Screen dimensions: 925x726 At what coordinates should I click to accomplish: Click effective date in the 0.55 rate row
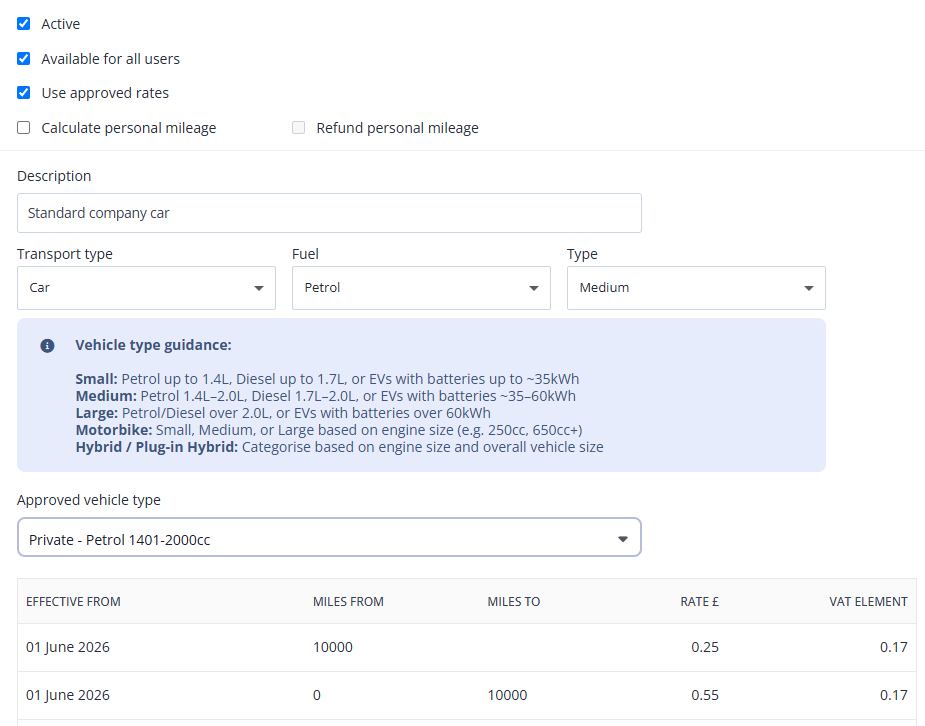pyautogui.click(x=68, y=695)
